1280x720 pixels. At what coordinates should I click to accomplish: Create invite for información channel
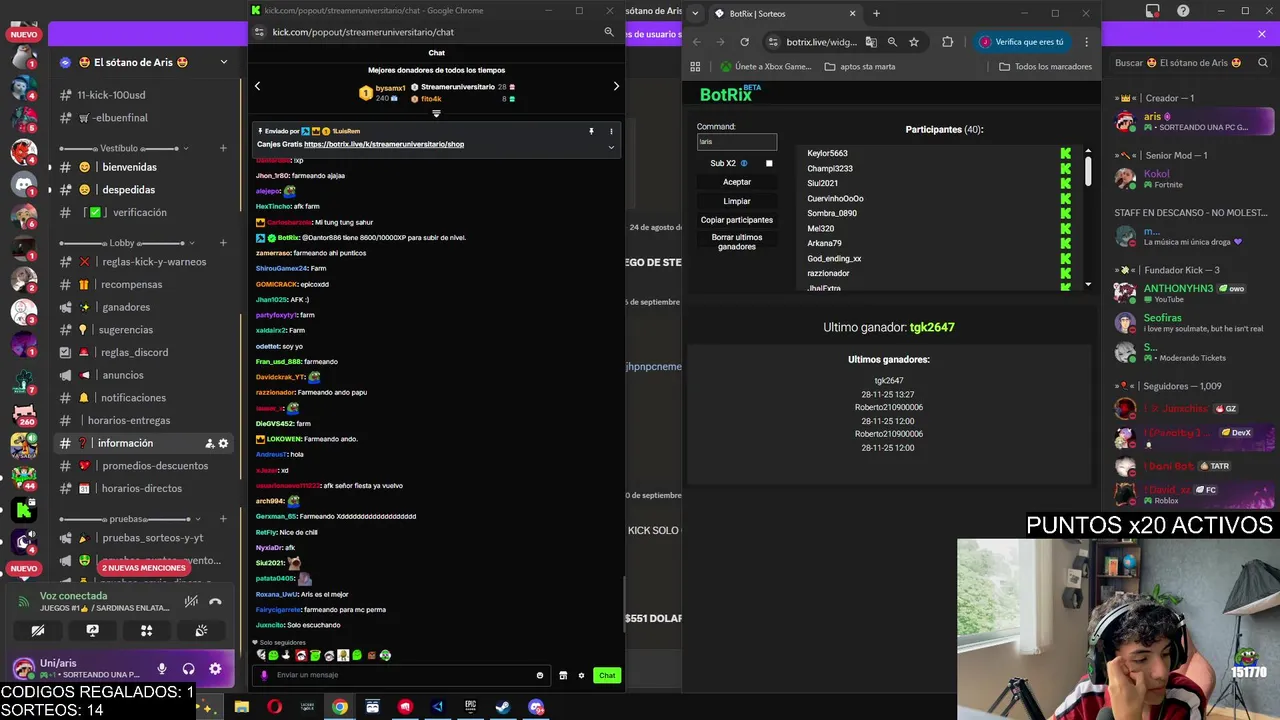pyautogui.click(x=209, y=443)
